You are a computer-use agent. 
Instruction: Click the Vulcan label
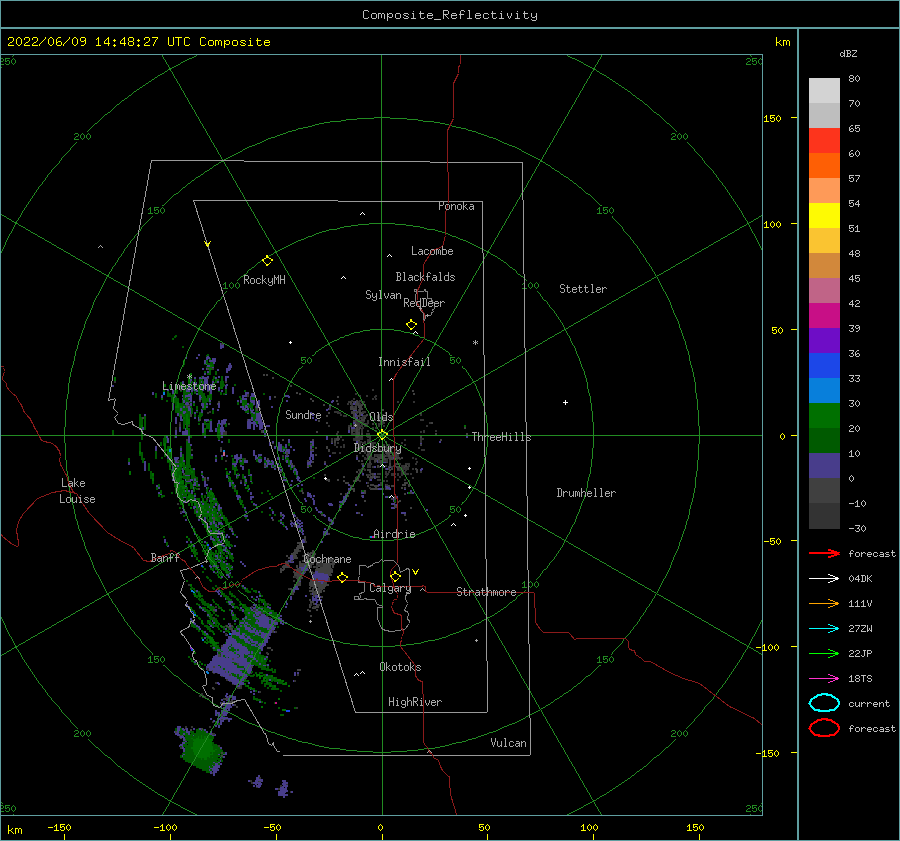[509, 743]
